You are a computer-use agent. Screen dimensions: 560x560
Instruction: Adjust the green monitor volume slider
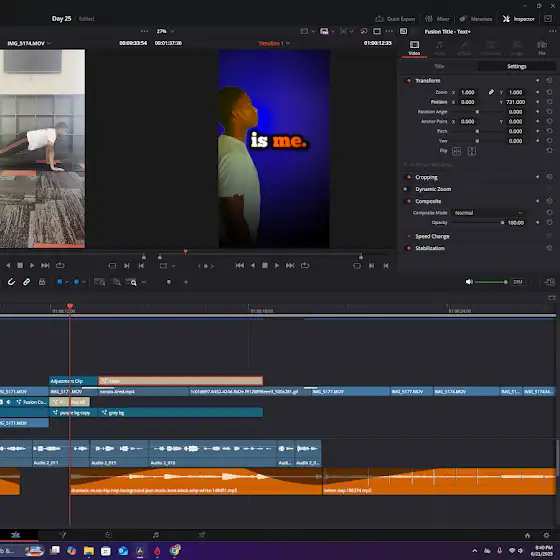[x=491, y=282]
